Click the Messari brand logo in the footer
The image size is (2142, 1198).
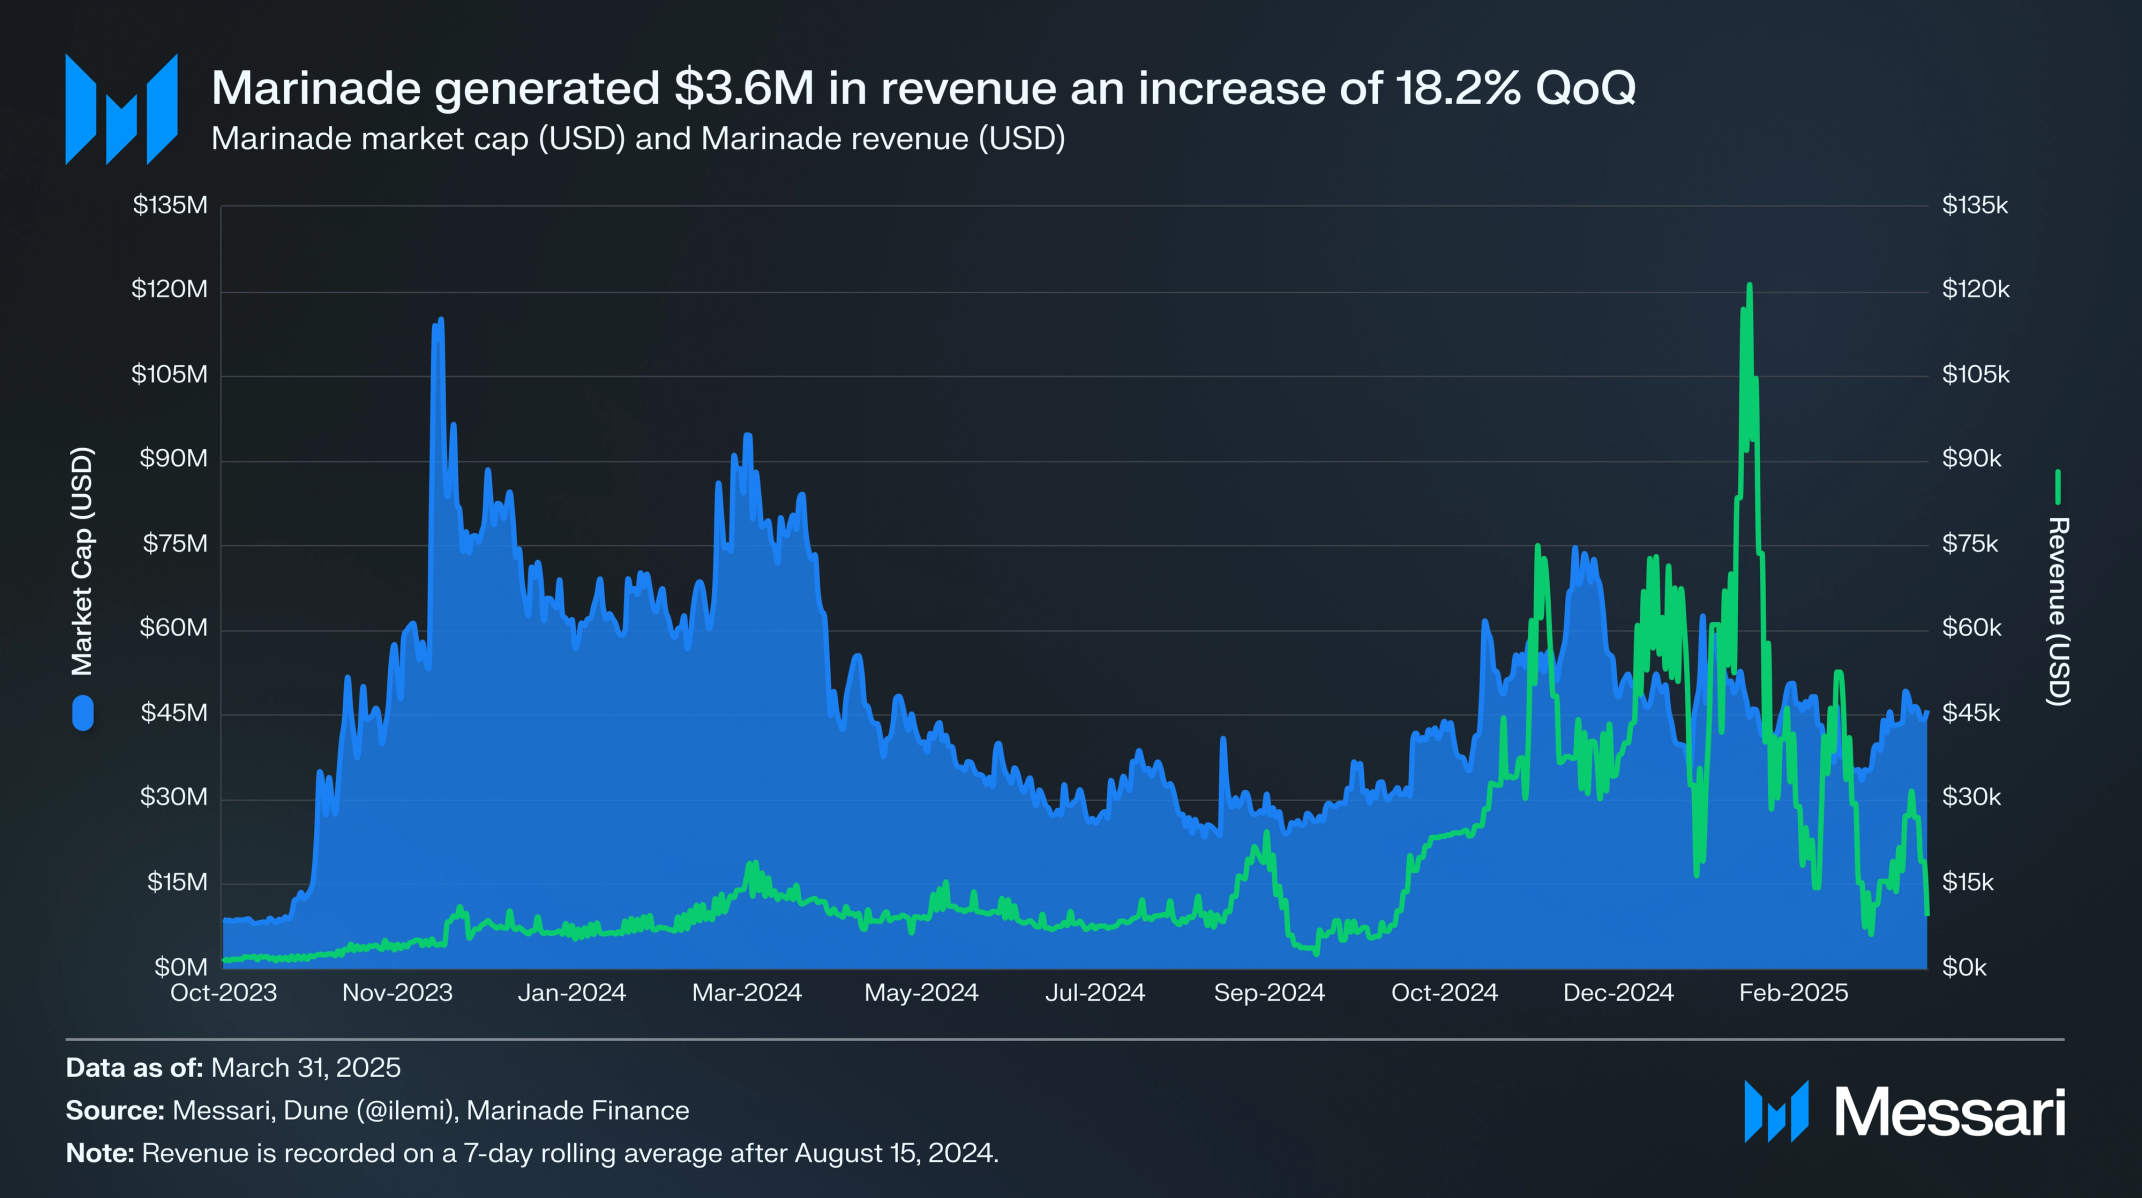tap(1904, 1111)
